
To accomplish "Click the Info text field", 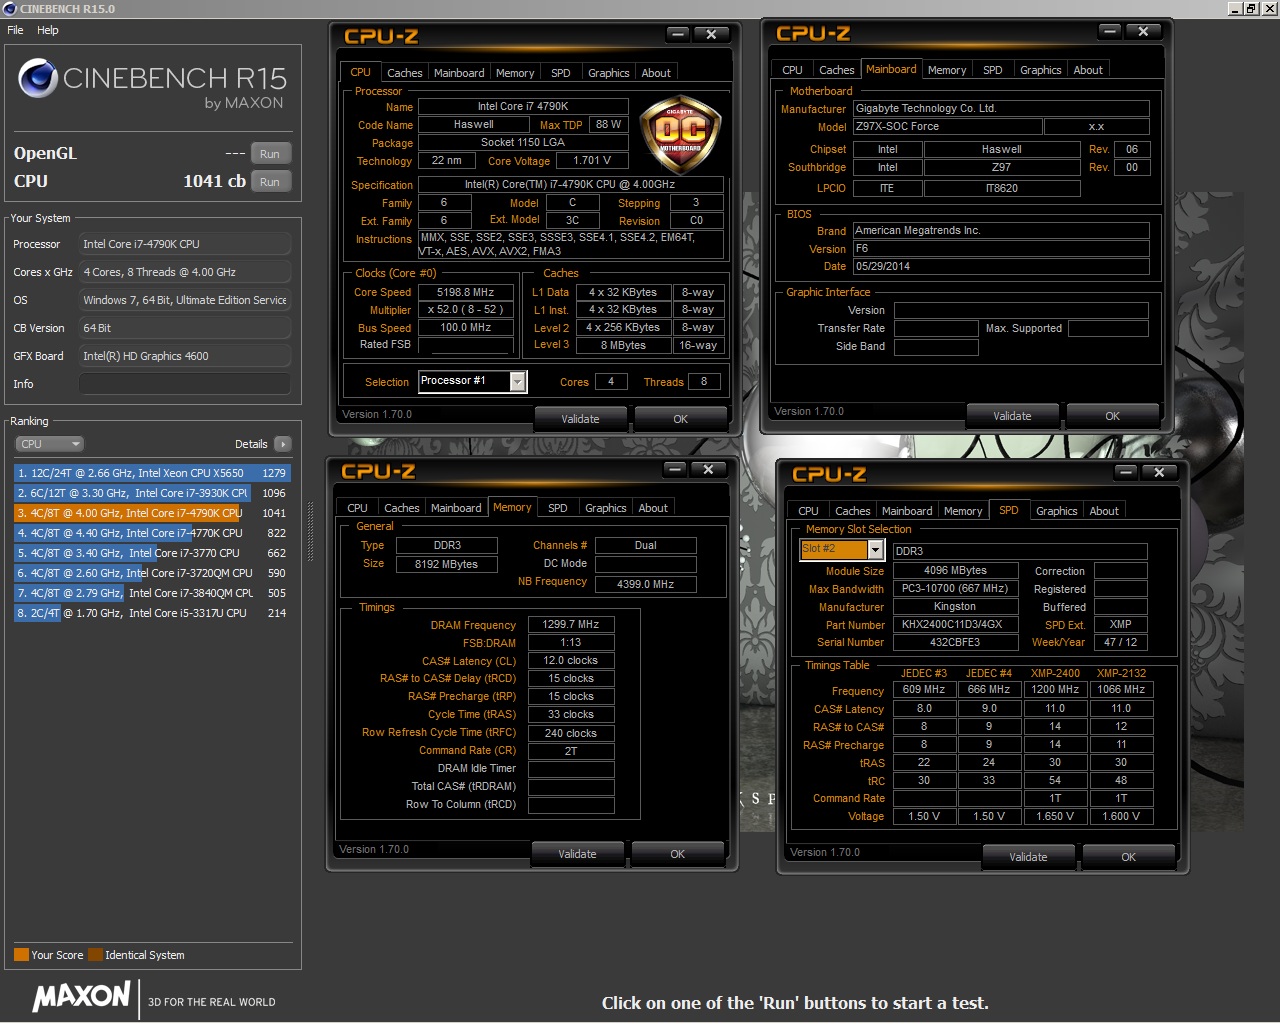I will point(185,384).
